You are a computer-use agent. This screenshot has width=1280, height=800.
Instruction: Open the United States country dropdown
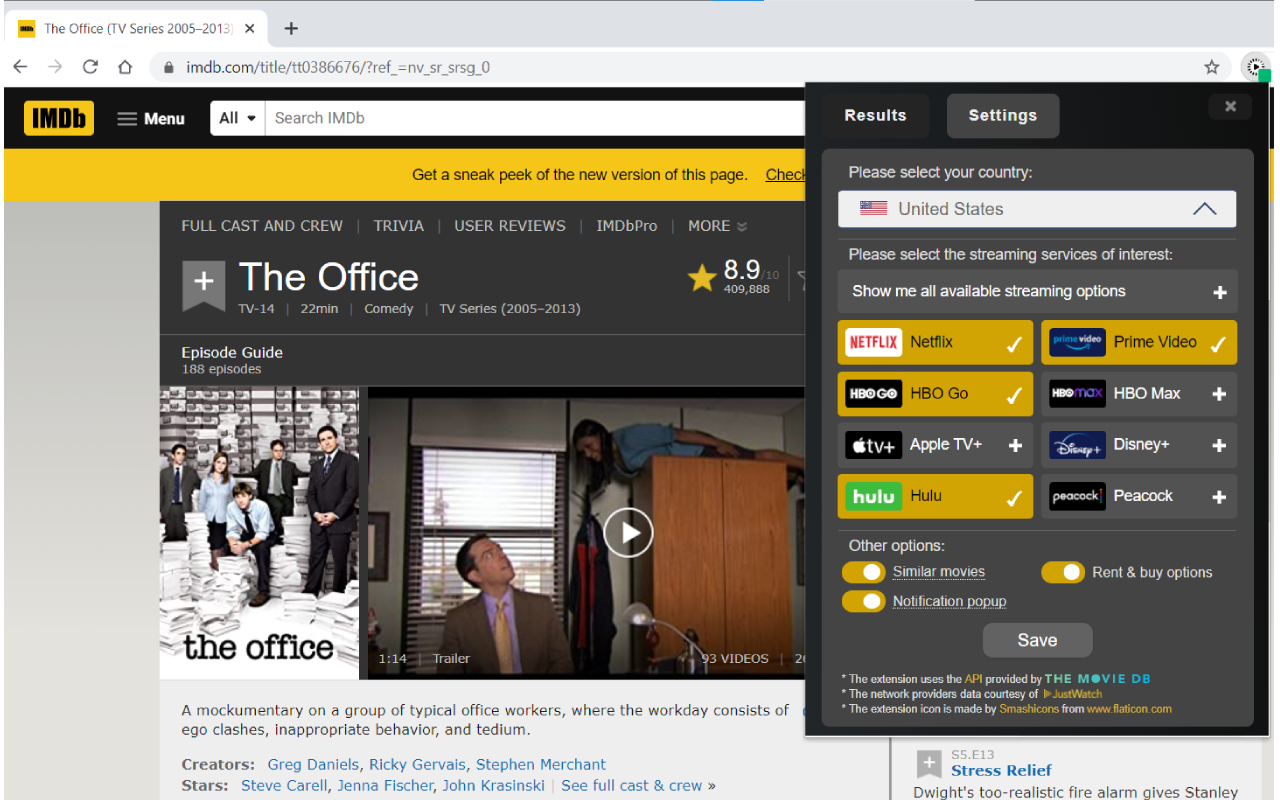[1037, 209]
